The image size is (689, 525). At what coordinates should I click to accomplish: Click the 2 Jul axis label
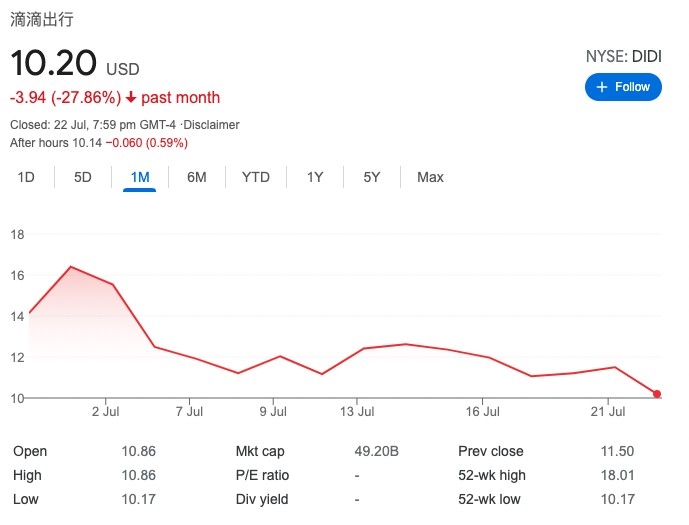pyautogui.click(x=105, y=412)
